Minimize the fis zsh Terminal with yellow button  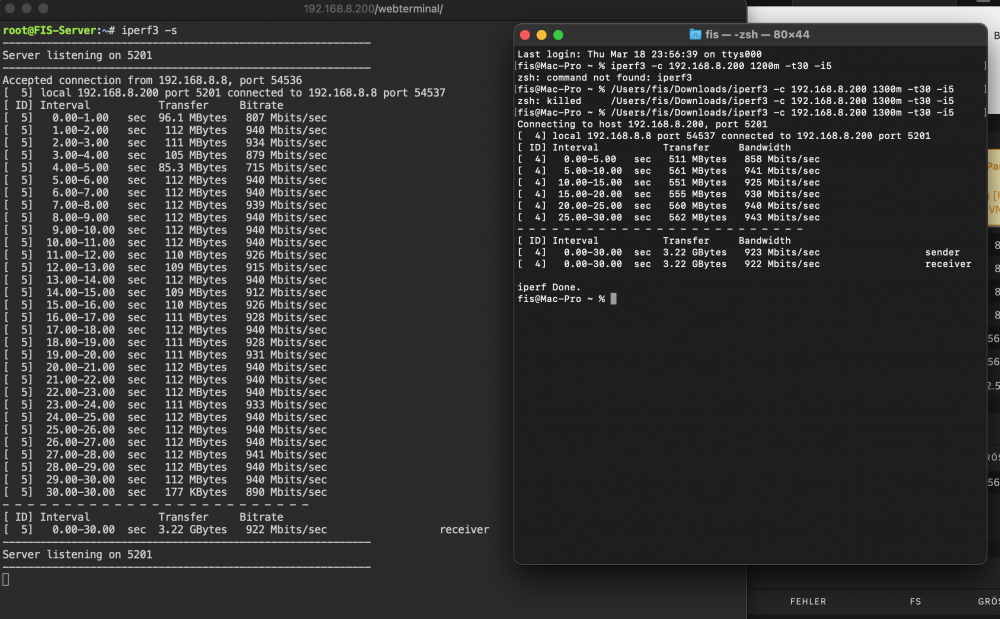[541, 35]
